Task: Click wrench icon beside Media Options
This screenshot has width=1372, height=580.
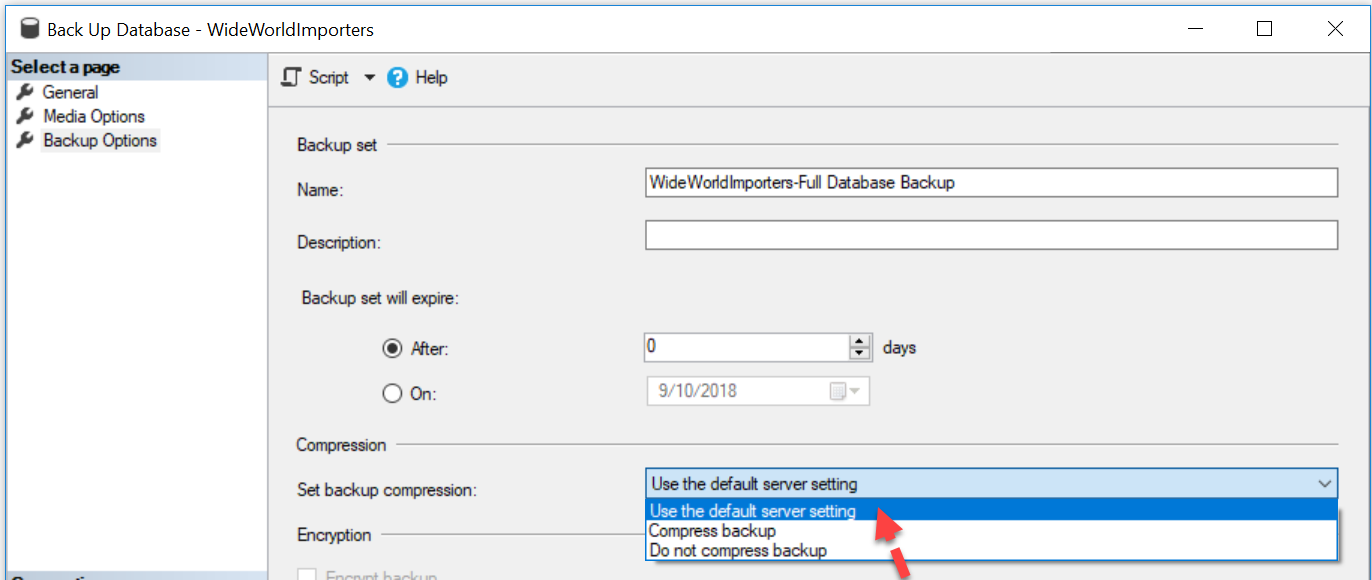Action: click(26, 116)
